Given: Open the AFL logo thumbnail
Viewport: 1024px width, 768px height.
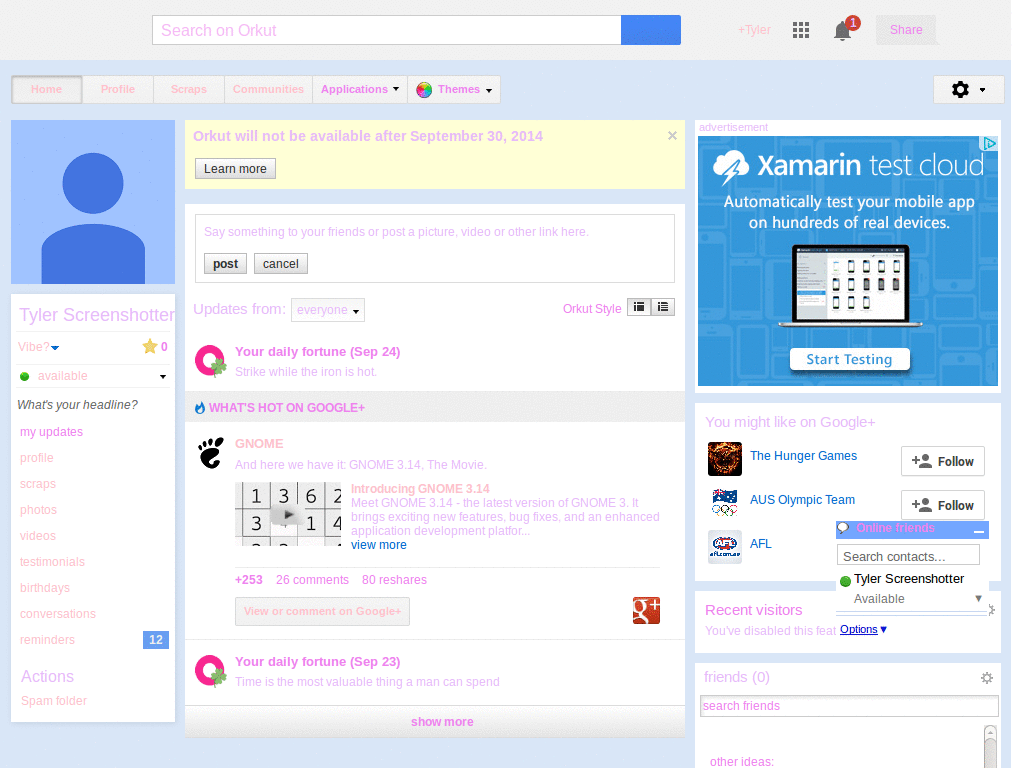Looking at the screenshot, I should (x=725, y=547).
